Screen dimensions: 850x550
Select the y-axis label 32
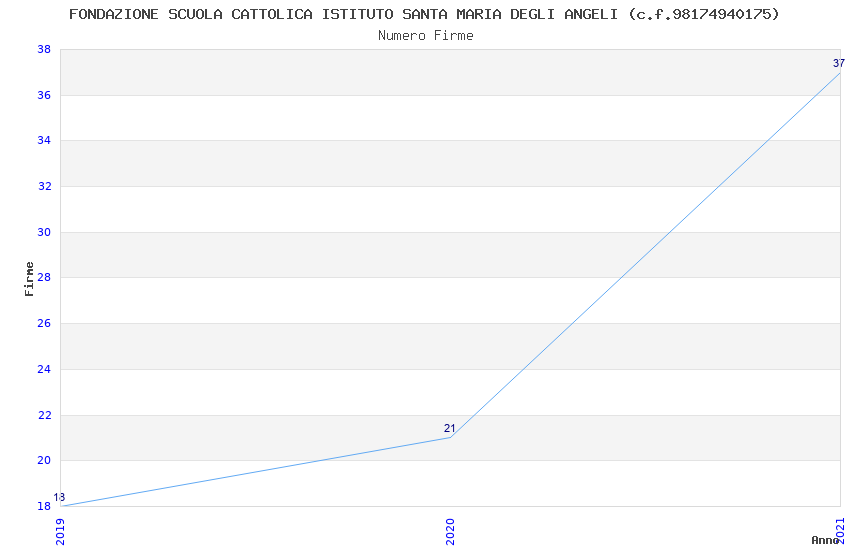click(44, 186)
